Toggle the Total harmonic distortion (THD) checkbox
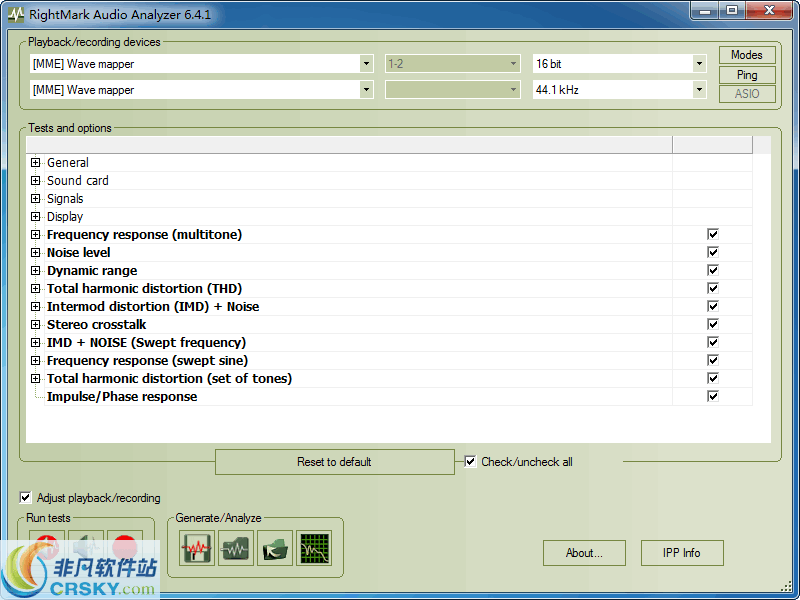This screenshot has width=800, height=600. pyautogui.click(x=713, y=288)
